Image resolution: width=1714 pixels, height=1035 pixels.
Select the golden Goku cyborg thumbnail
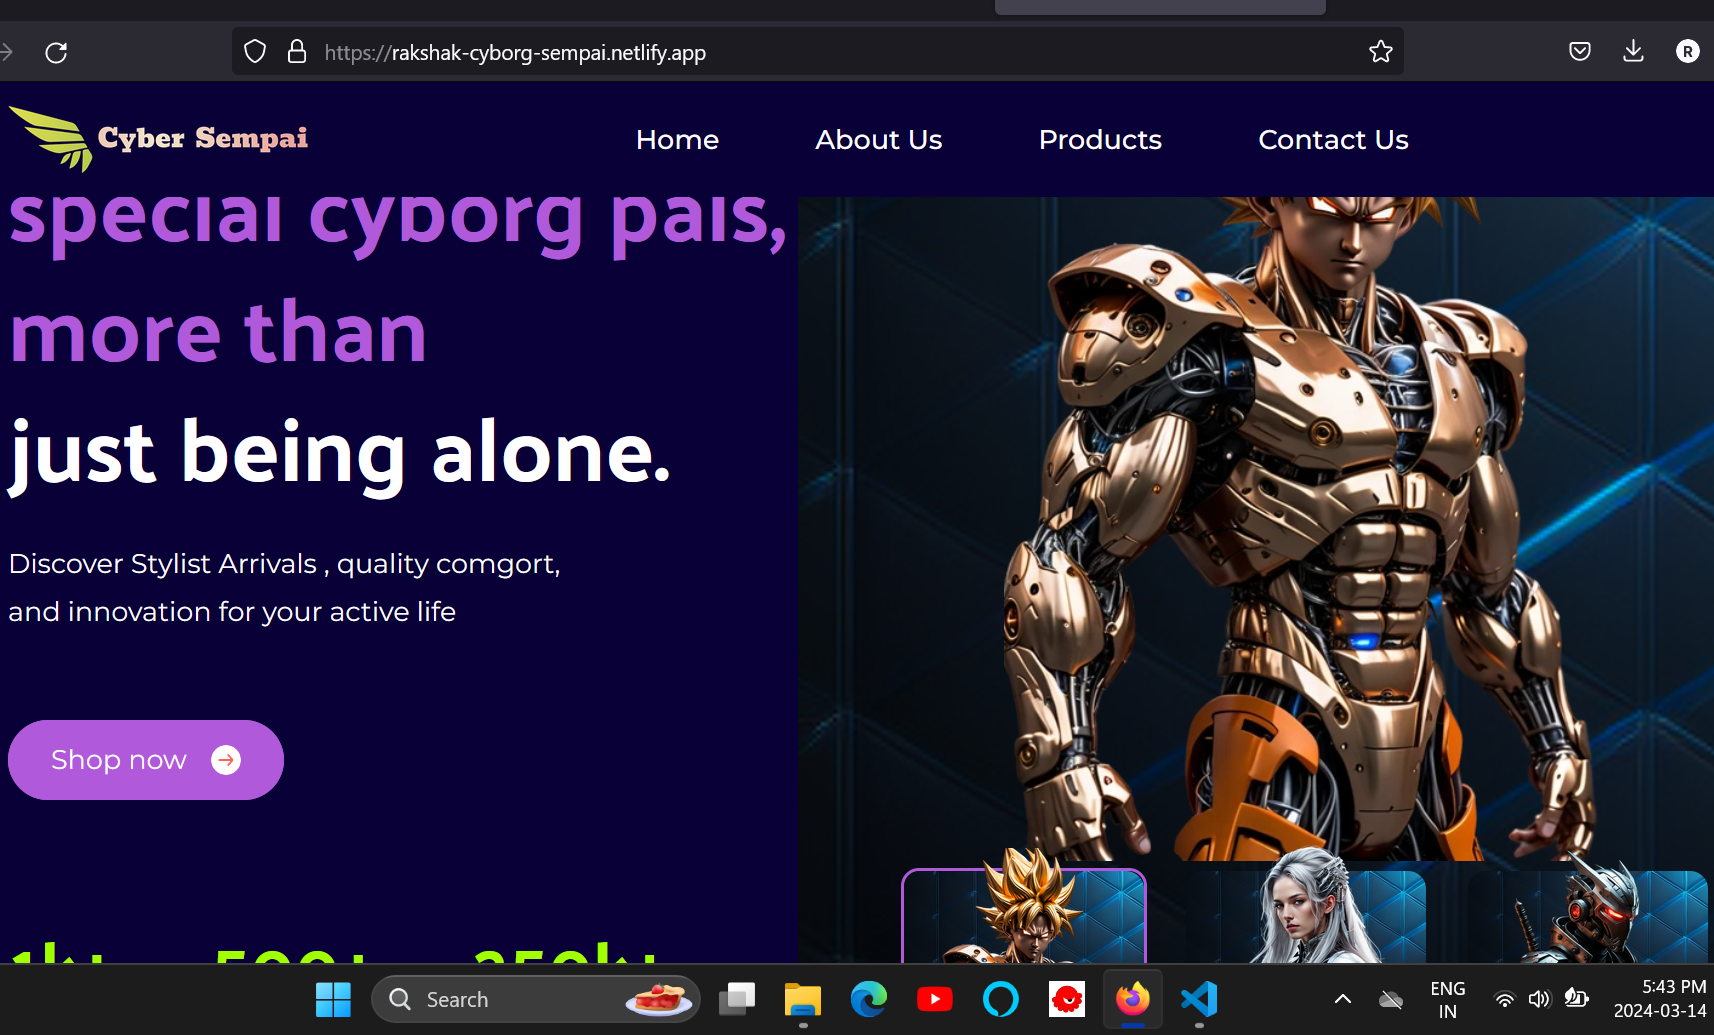[1024, 915]
